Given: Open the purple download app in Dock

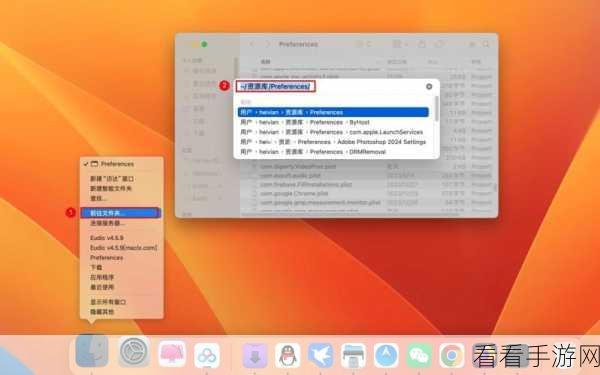Looking at the screenshot, I should tap(255, 355).
